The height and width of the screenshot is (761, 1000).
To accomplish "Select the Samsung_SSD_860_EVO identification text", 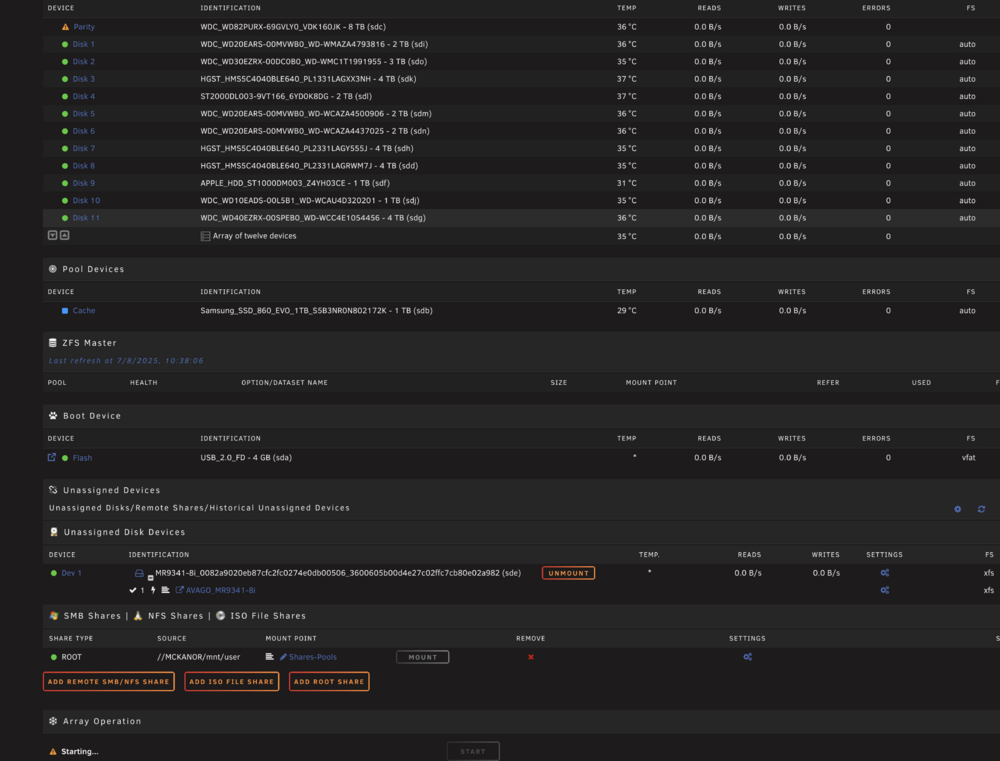I will tap(316, 311).
